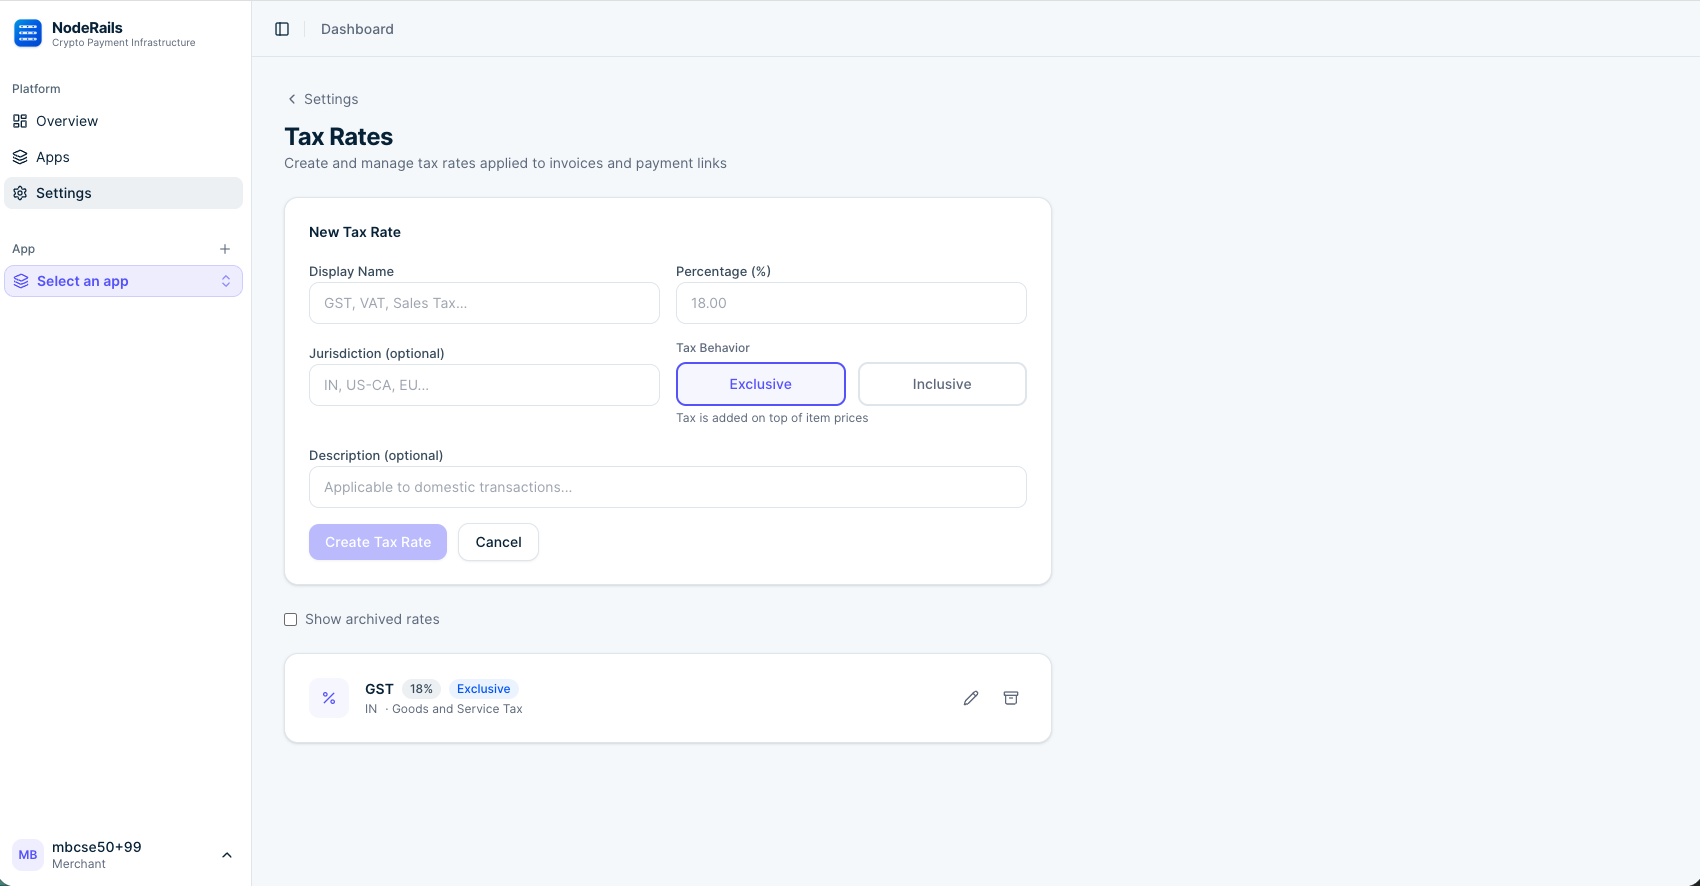
Task: Toggle the sidebar panel icon
Action: (x=282, y=29)
